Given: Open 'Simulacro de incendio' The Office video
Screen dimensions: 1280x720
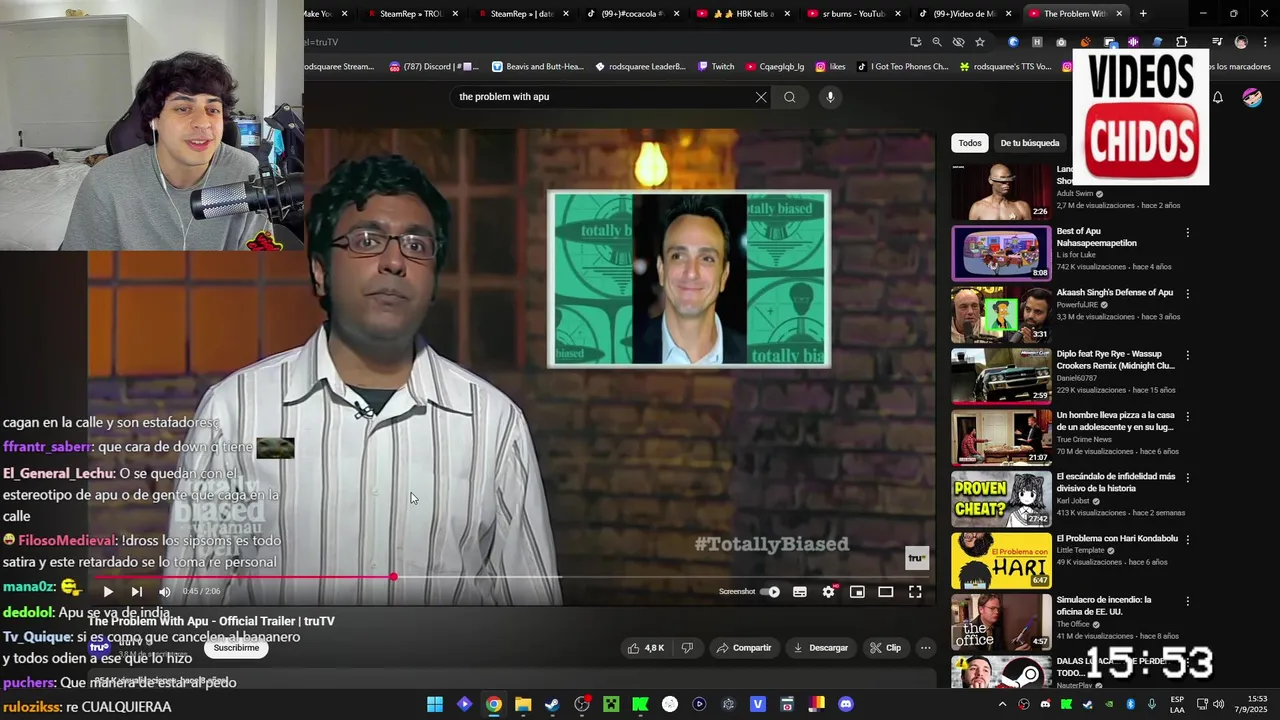Looking at the screenshot, I should click(1001, 622).
